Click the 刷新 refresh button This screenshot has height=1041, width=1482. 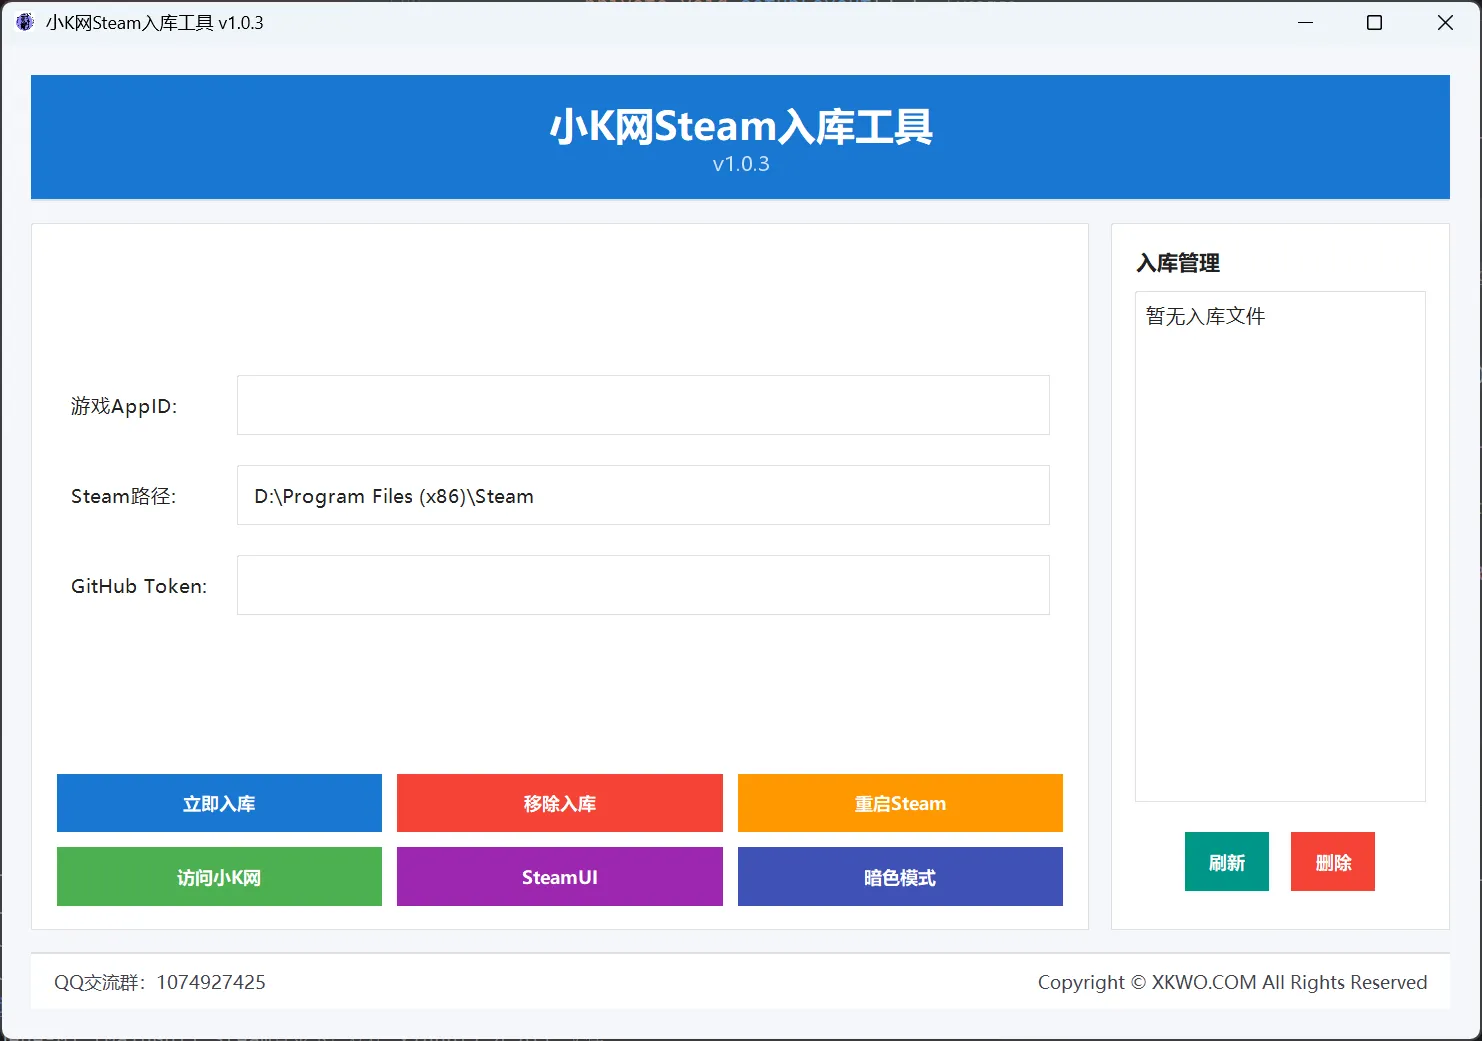[1226, 861]
